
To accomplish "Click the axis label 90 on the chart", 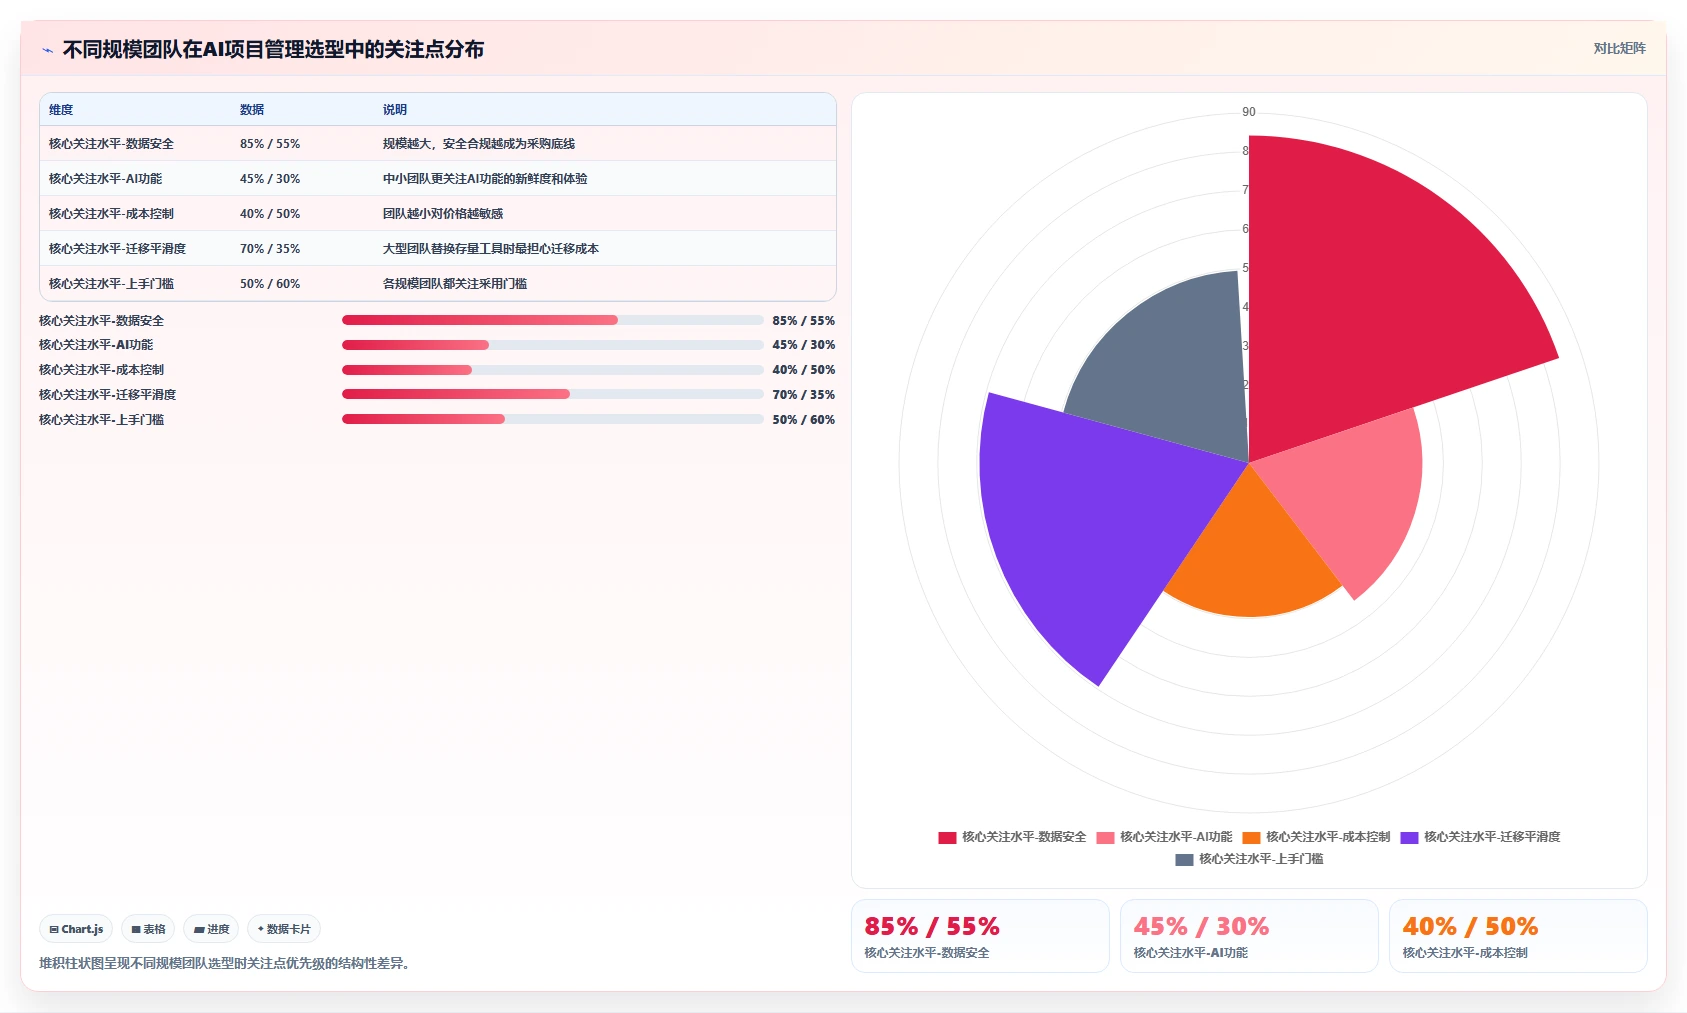I will pos(1249,112).
